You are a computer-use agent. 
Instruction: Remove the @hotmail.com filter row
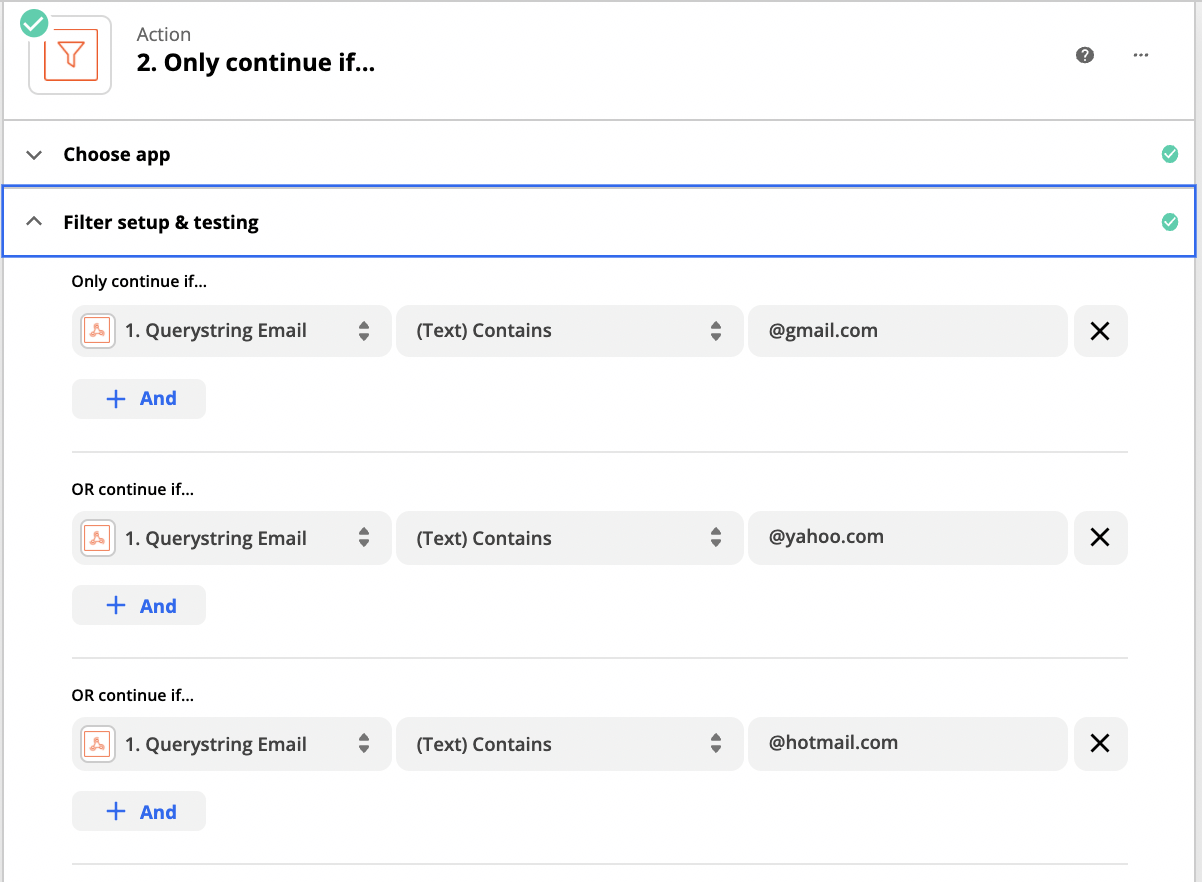pos(1100,744)
